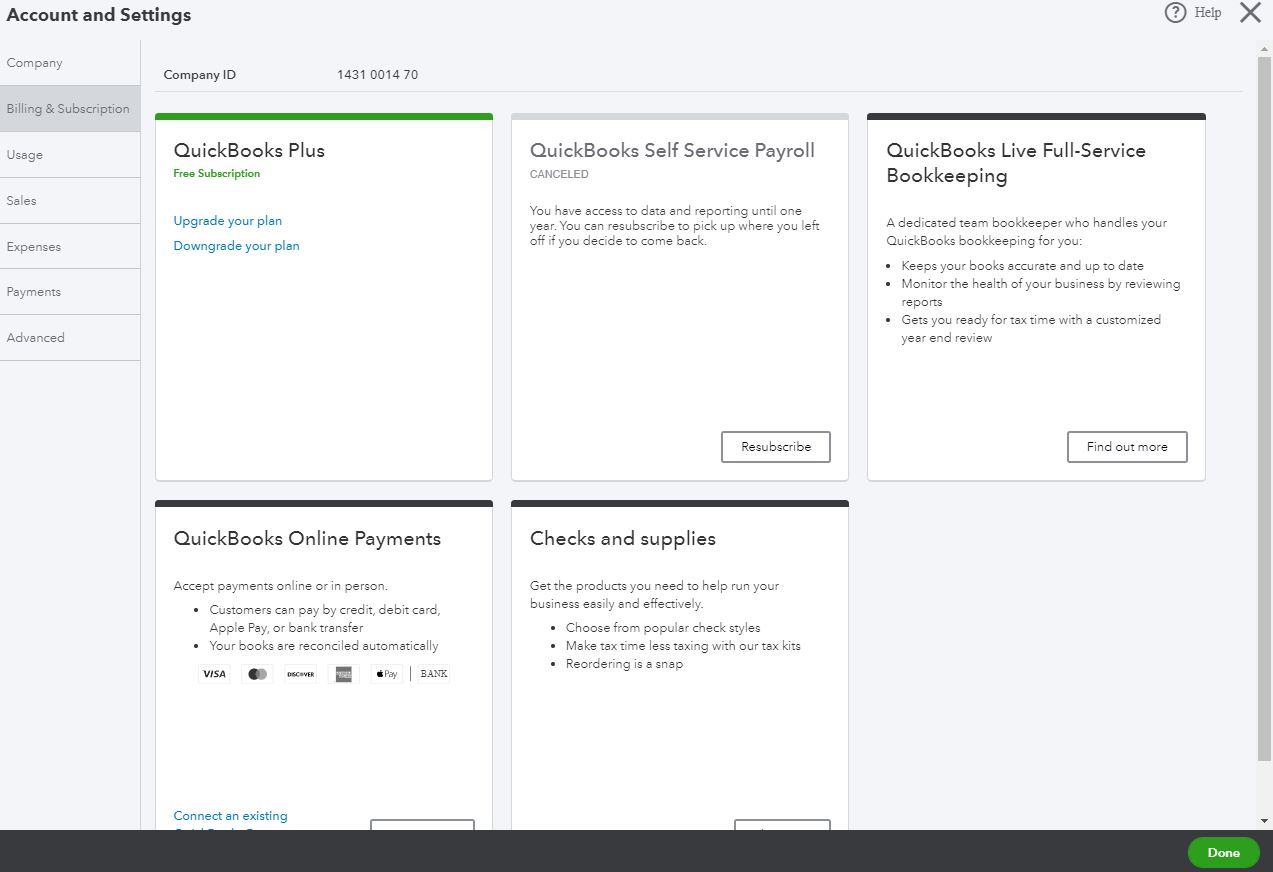Click QuickBooks Live Full-Service Bookkeeping heading
The image size is (1273, 872).
click(x=1016, y=163)
